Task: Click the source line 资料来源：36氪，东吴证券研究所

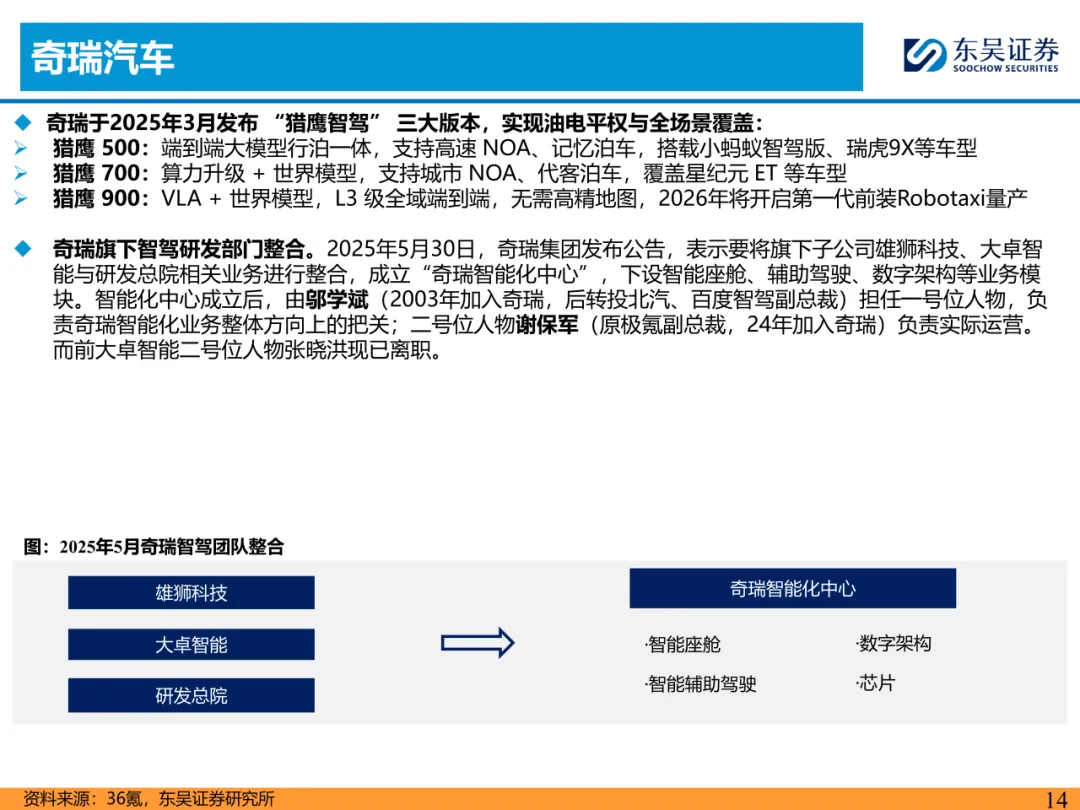Action: coord(149,798)
